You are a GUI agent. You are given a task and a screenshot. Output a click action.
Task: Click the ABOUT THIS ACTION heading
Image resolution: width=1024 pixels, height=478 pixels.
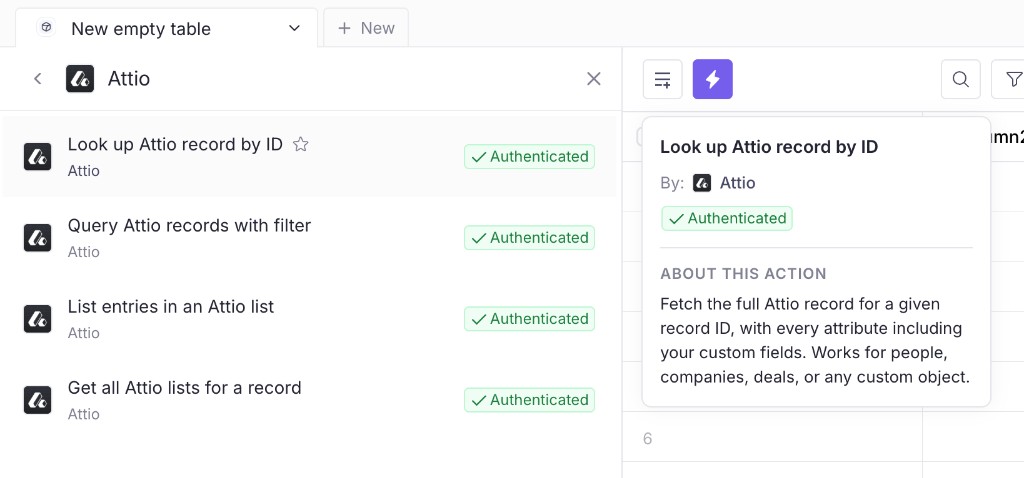tap(743, 274)
